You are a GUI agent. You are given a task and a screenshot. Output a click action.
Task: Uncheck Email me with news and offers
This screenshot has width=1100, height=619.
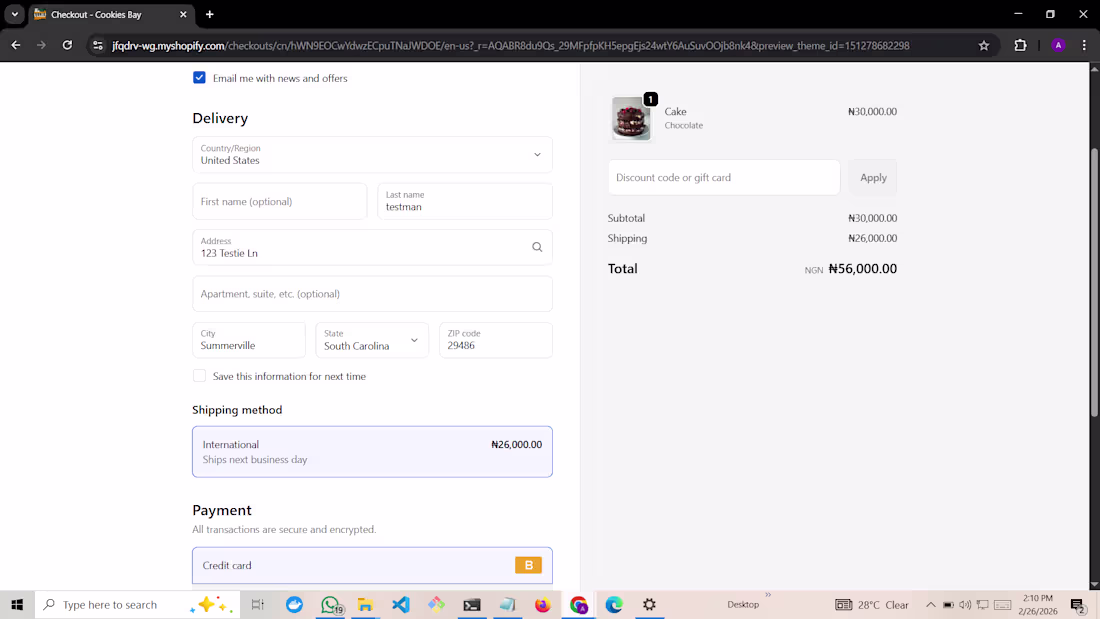199,78
